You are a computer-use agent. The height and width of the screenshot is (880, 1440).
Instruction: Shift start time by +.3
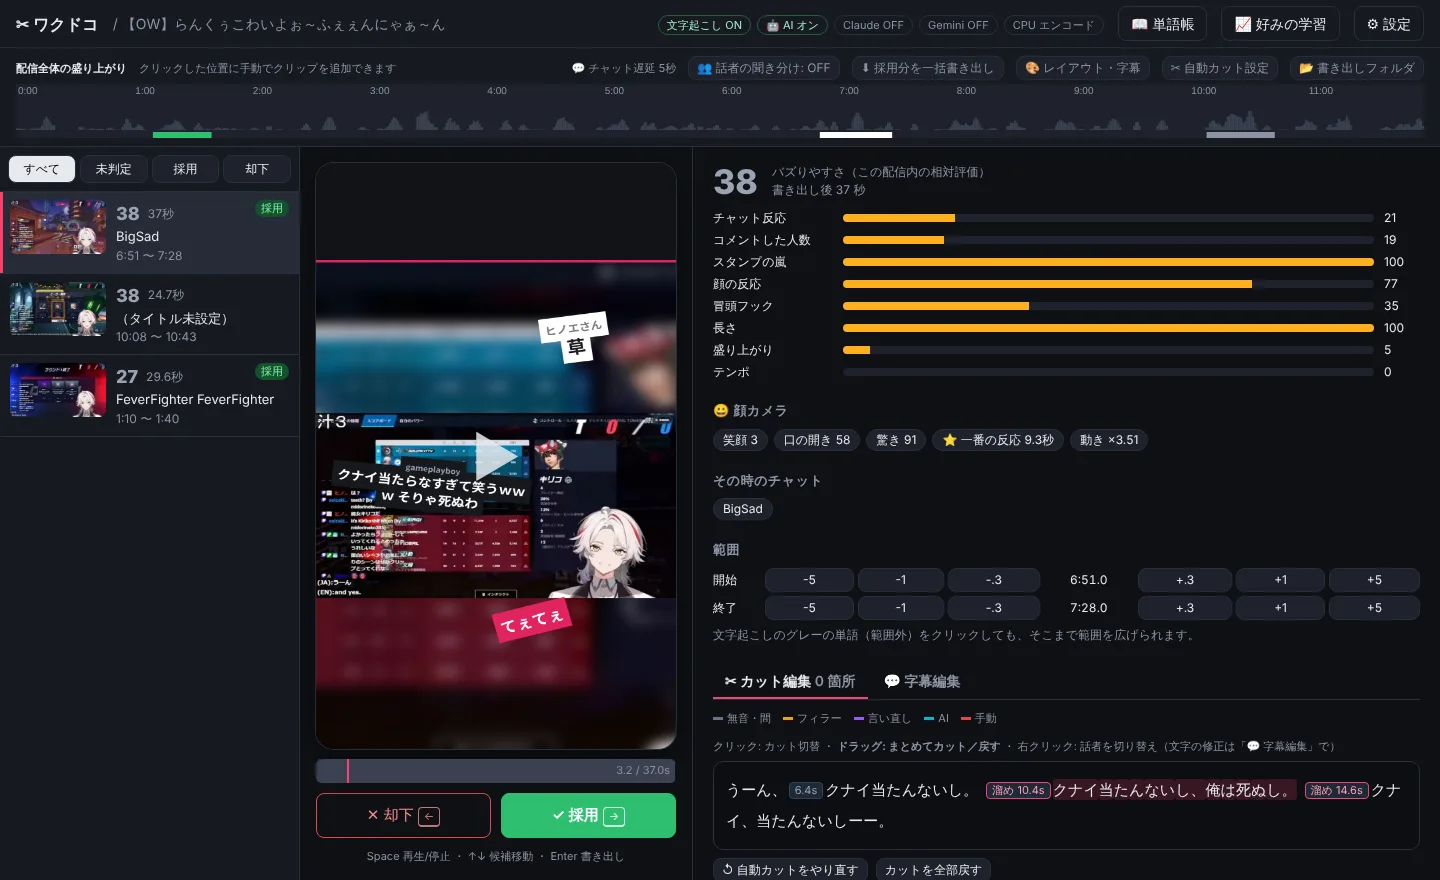click(x=1185, y=580)
